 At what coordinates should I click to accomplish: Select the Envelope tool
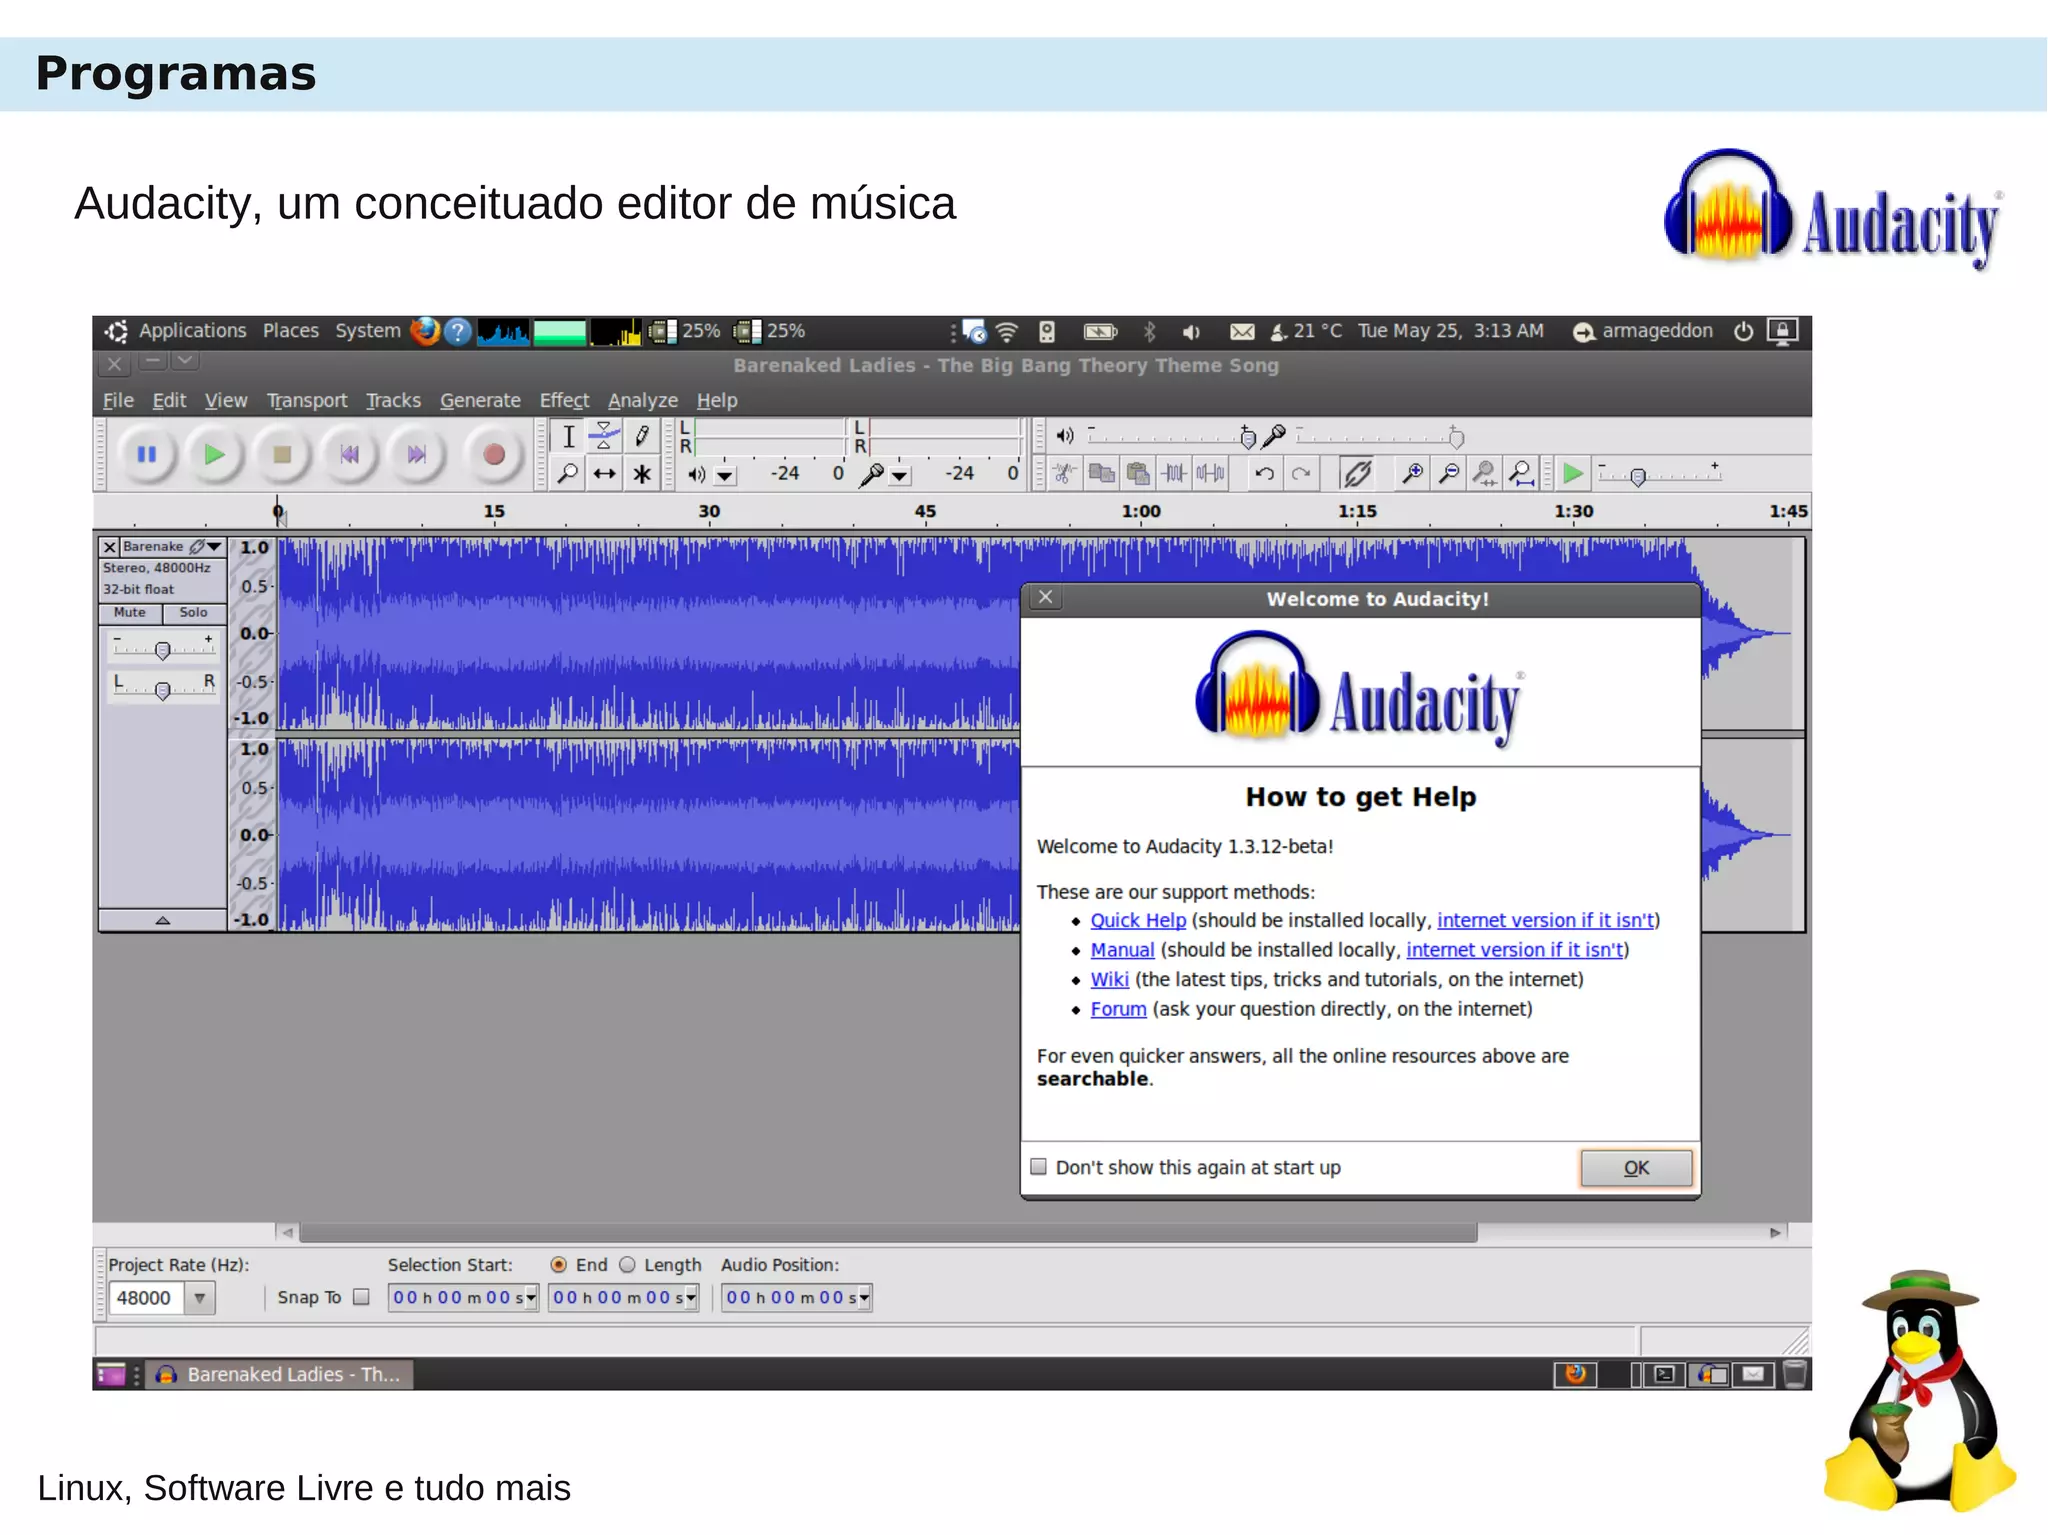604,437
